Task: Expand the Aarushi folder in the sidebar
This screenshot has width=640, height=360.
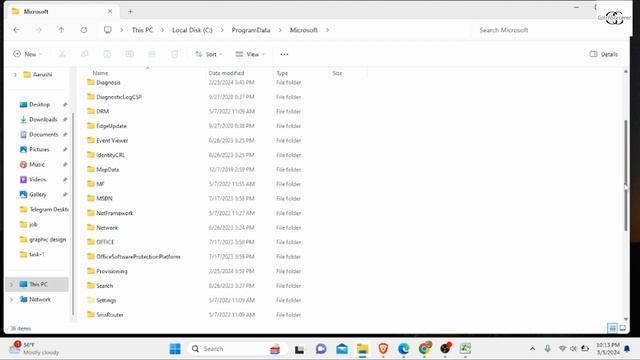Action: tap(15, 74)
